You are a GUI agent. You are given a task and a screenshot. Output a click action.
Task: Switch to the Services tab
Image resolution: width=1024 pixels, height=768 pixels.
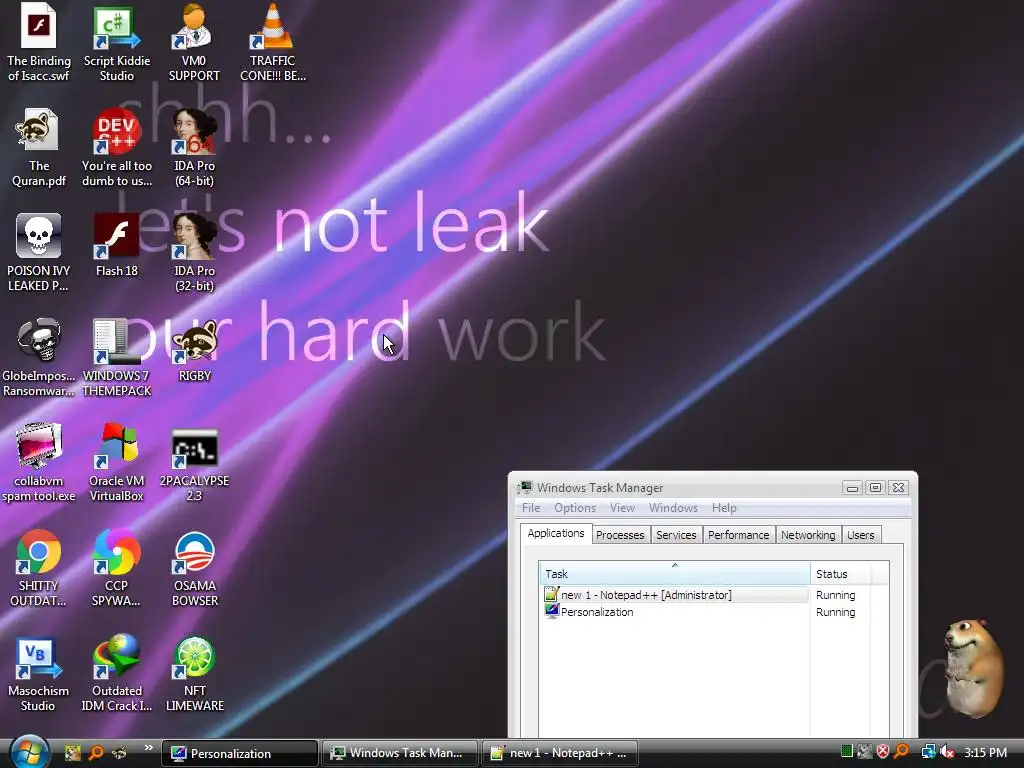click(676, 535)
